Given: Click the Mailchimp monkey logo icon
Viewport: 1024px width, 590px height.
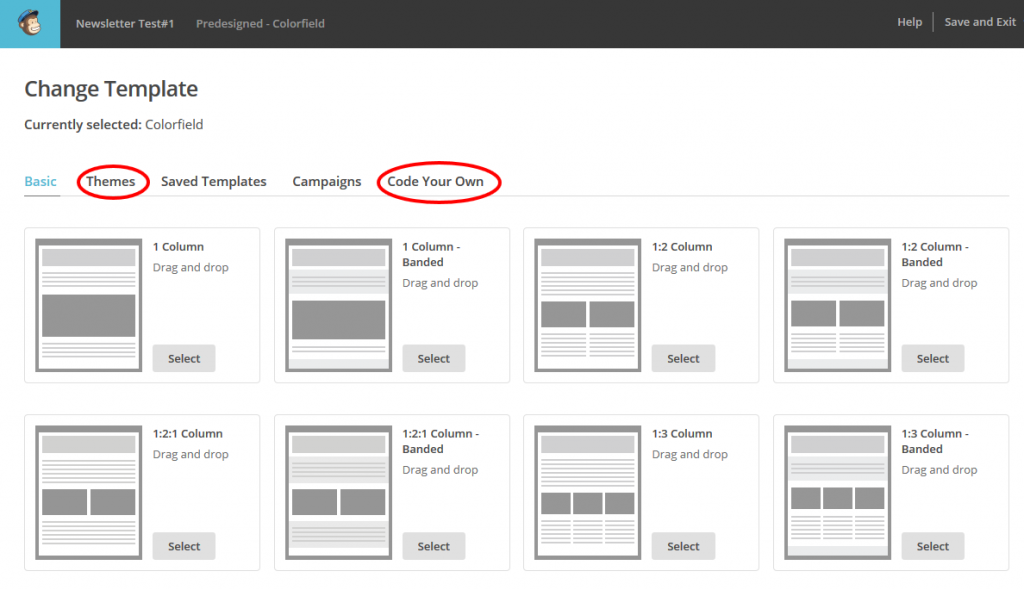Looking at the screenshot, I should (29, 23).
